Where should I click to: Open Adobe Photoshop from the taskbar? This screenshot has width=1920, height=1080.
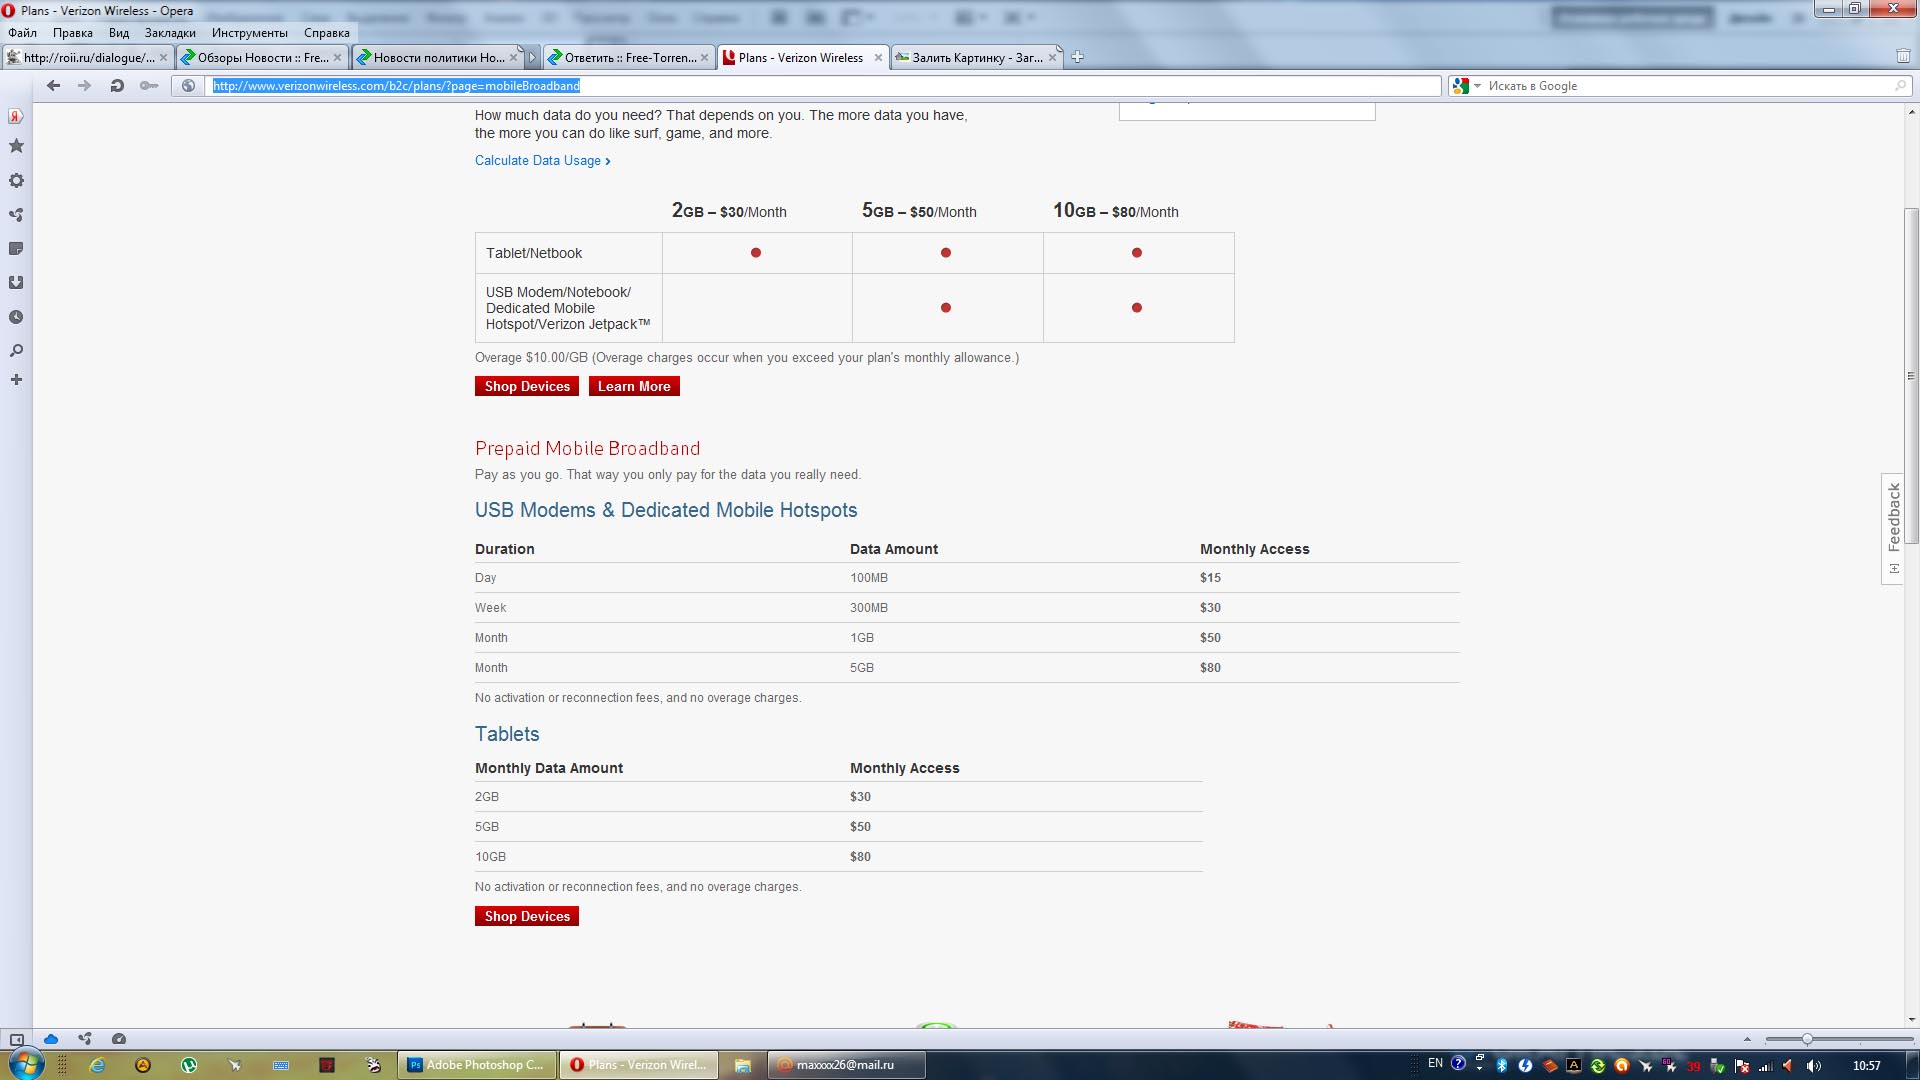click(476, 1065)
